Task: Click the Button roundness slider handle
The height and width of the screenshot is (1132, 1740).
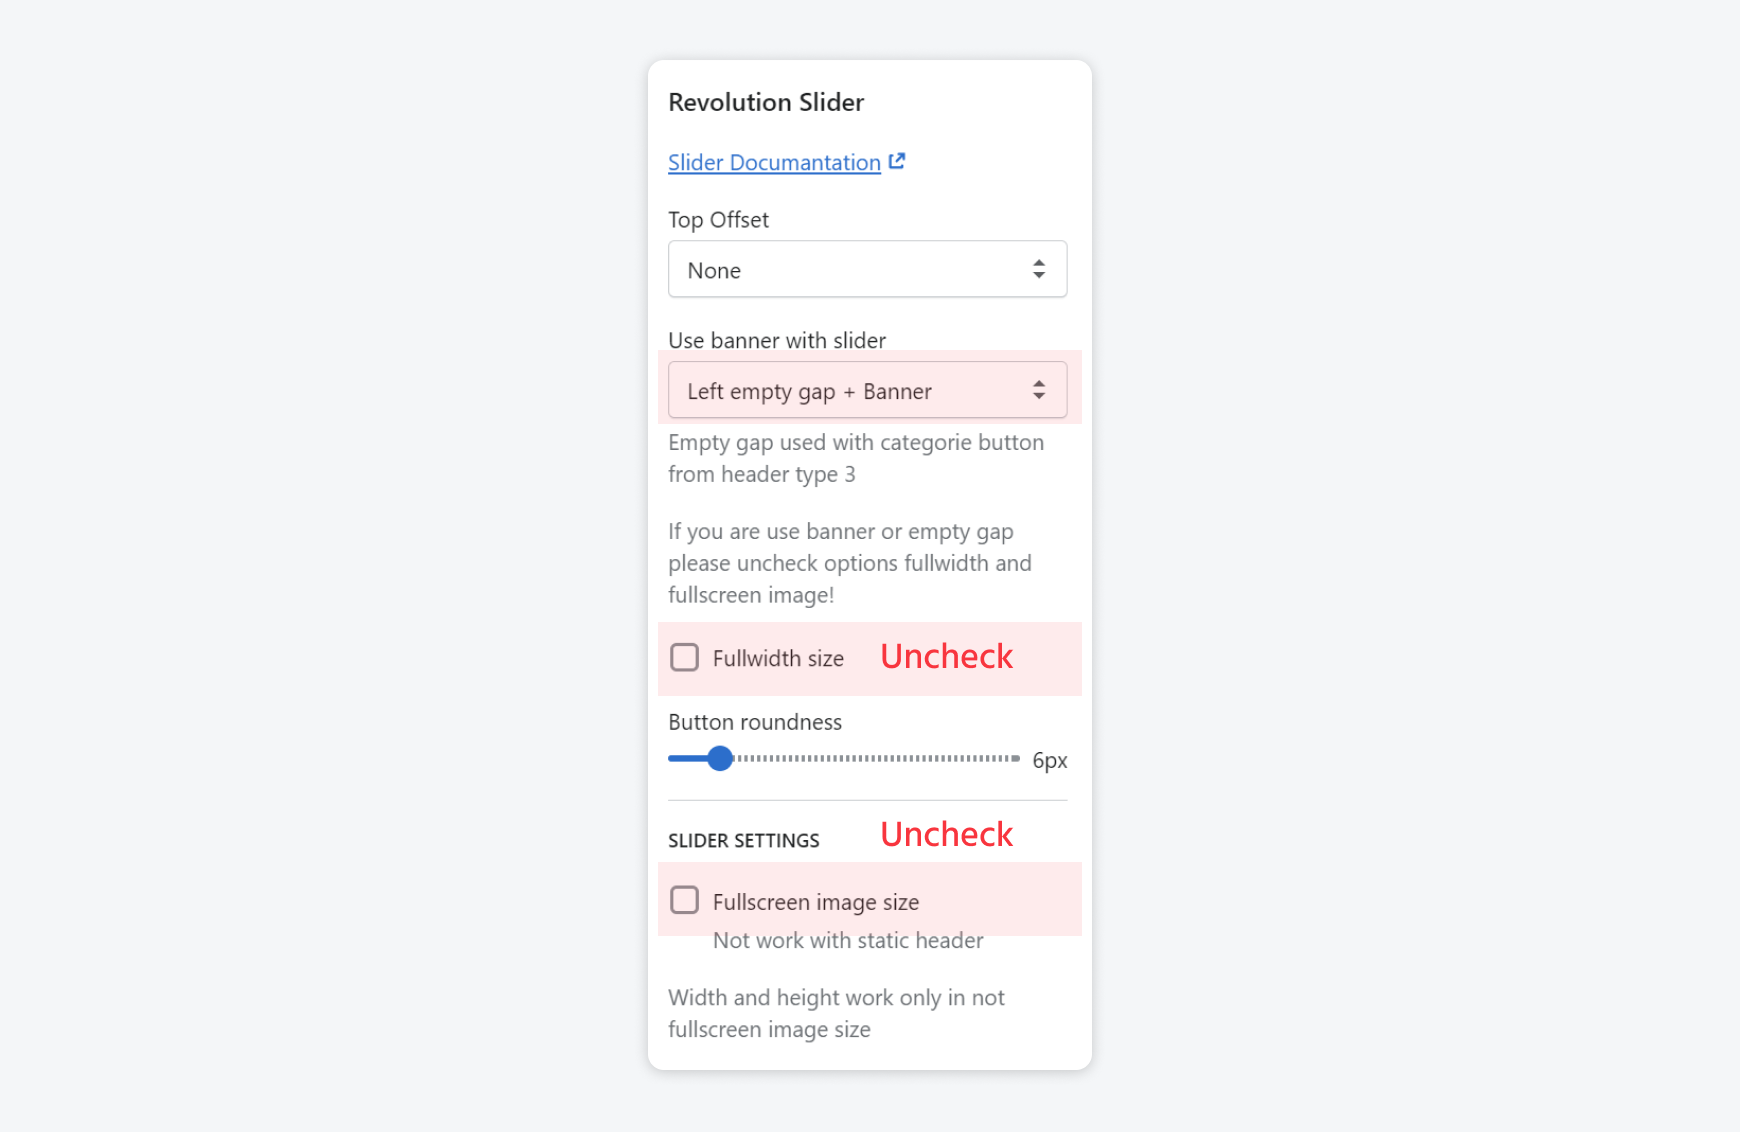Action: coord(720,759)
